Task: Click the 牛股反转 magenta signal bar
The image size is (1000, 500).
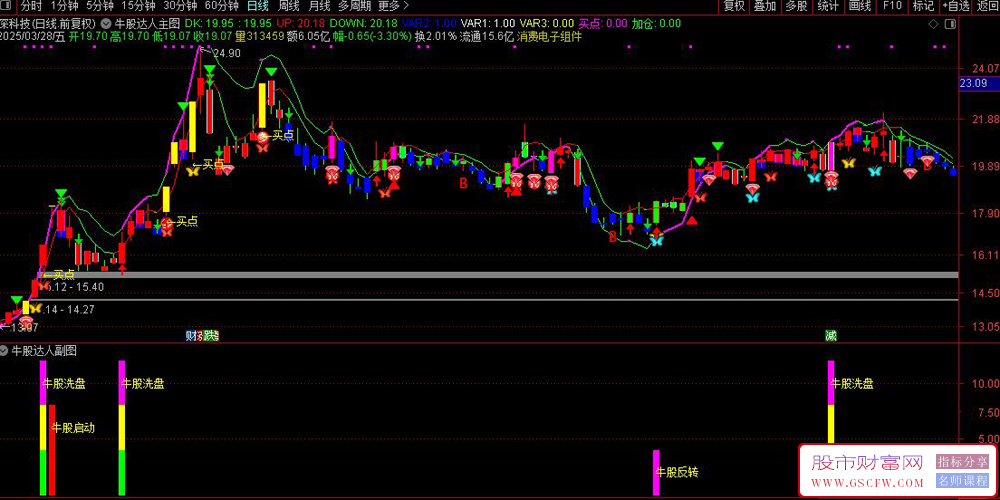Action: [x=656, y=472]
